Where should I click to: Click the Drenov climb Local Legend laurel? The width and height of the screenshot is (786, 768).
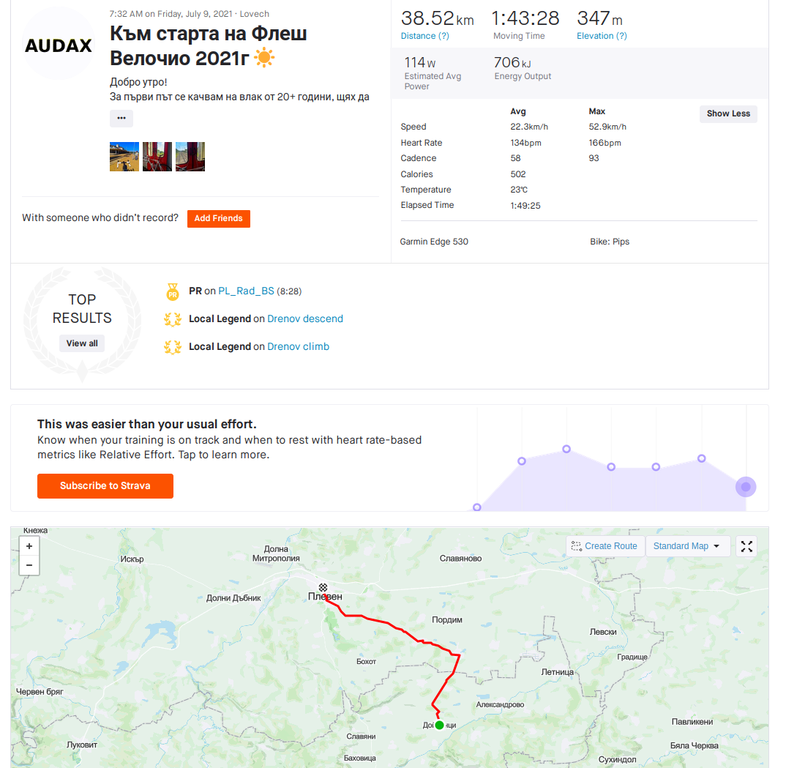tap(172, 347)
